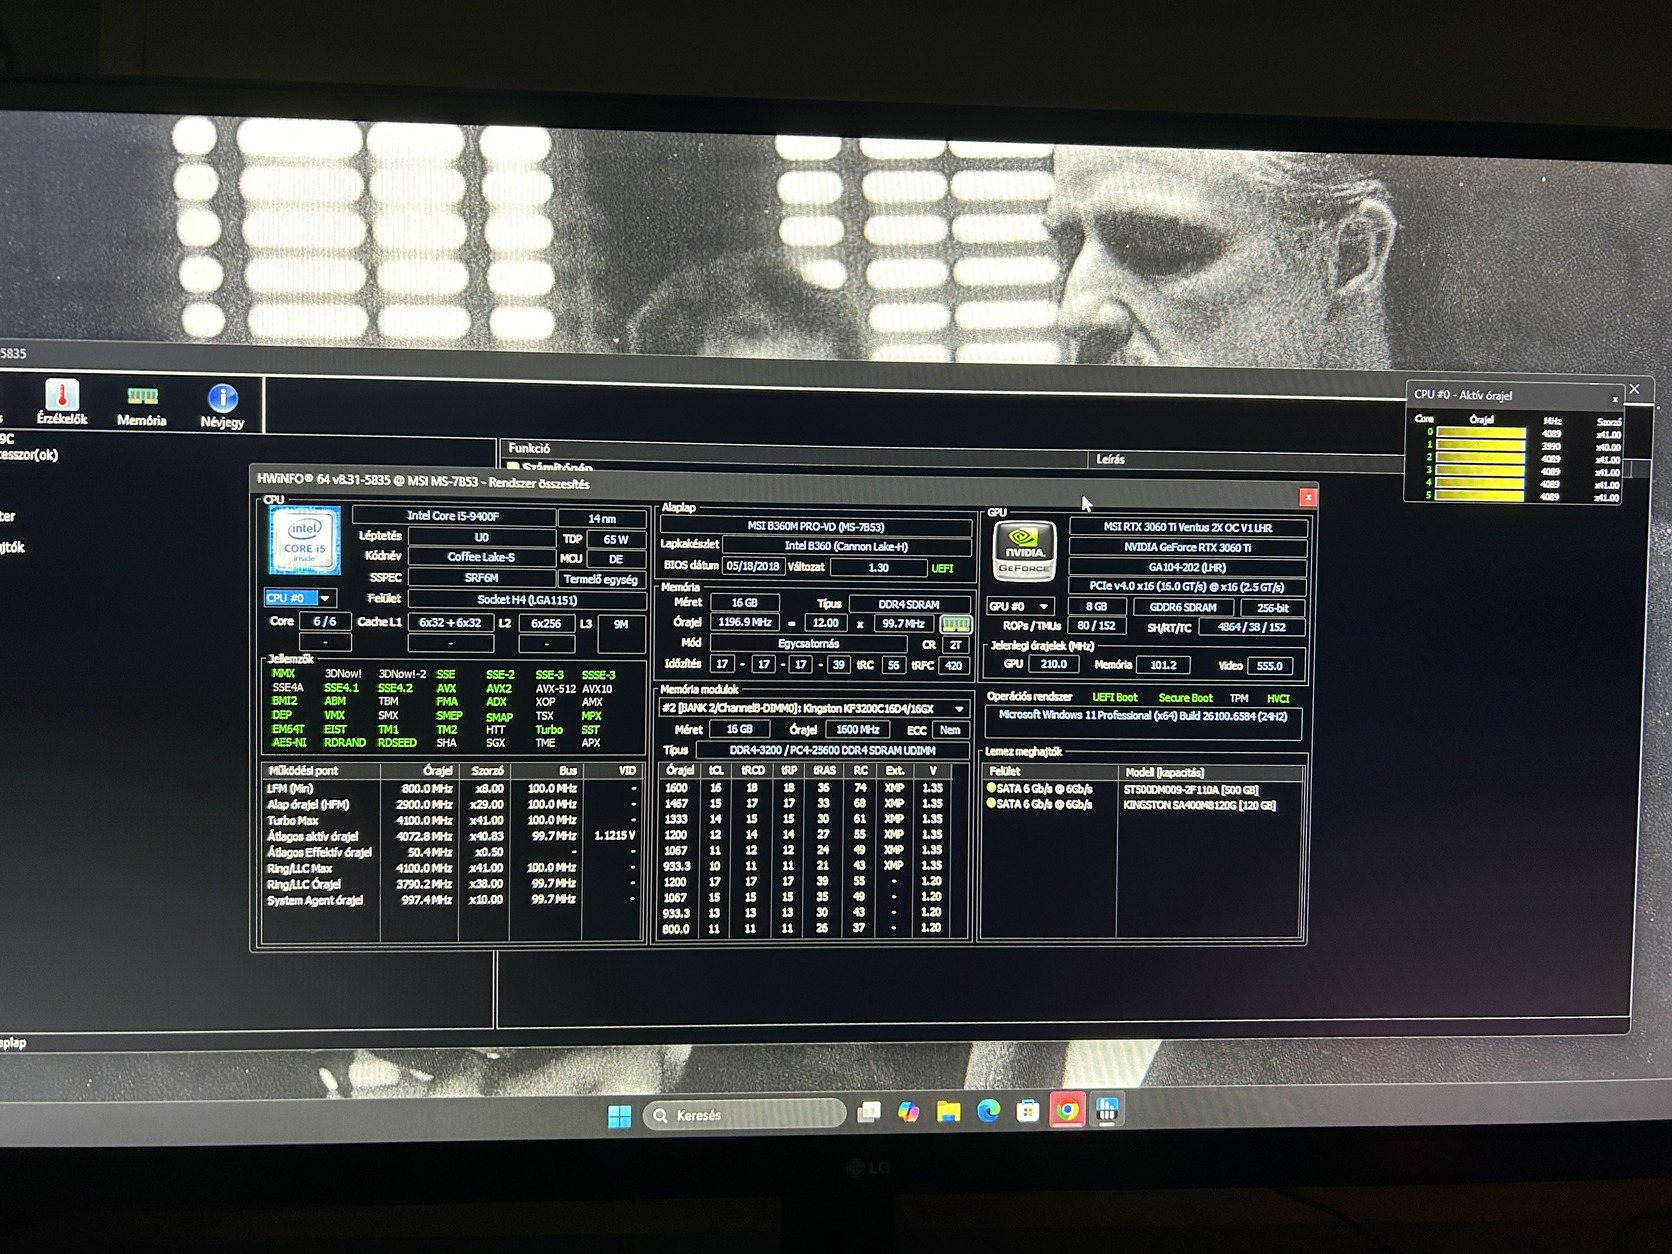Select the Turbo Max row
1672x1254 pixels.
click(x=452, y=820)
